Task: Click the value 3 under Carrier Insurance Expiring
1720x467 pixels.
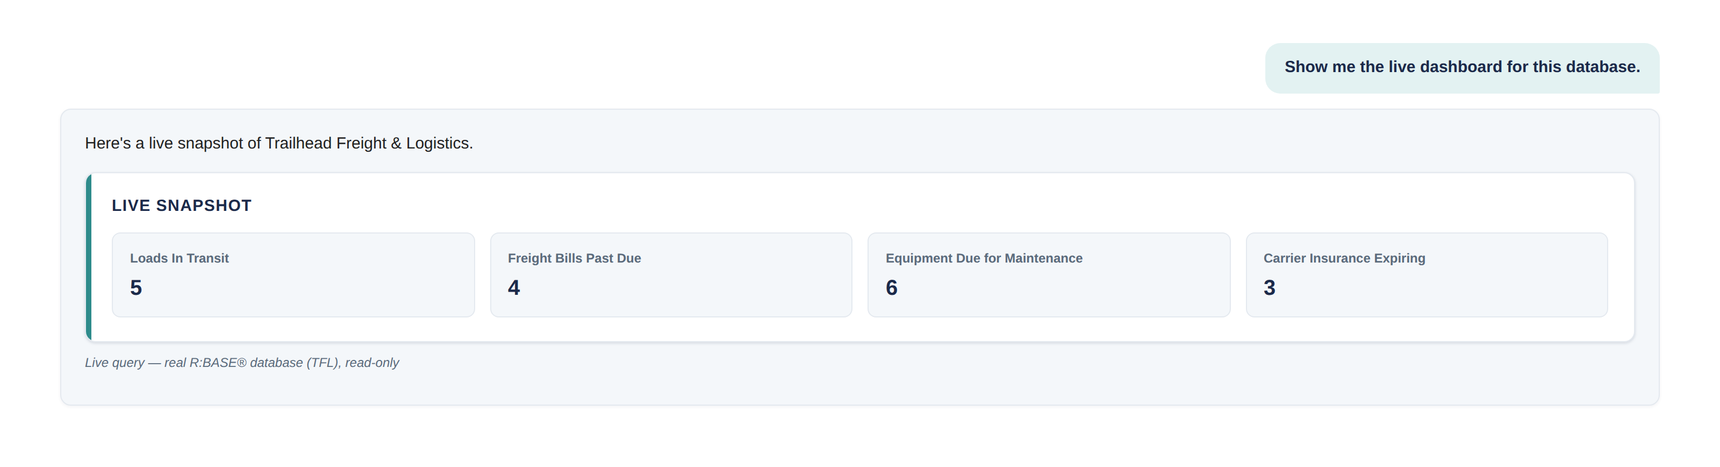Action: tap(1270, 288)
